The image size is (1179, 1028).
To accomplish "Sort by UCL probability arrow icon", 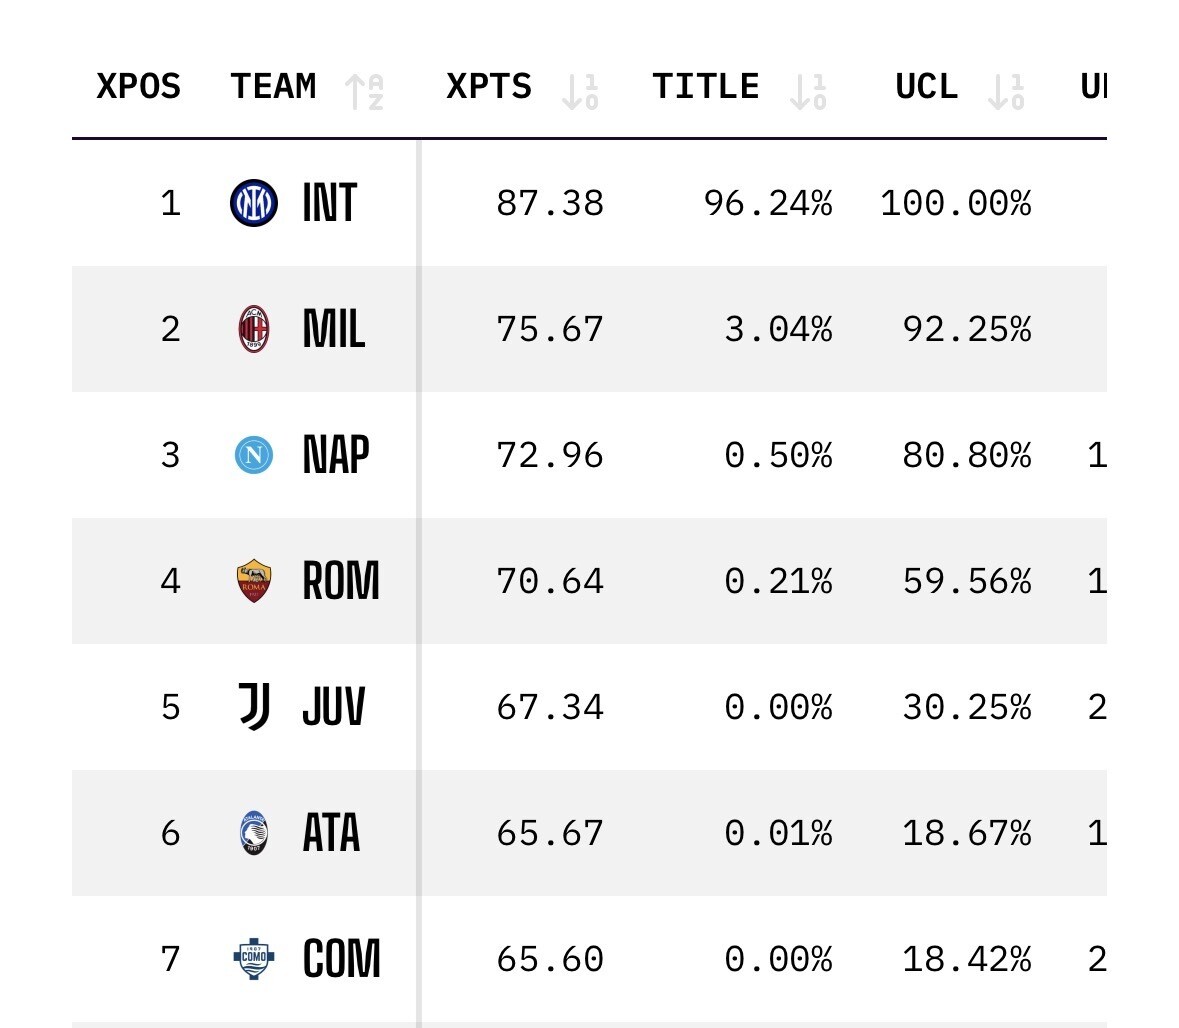I will click(1006, 91).
